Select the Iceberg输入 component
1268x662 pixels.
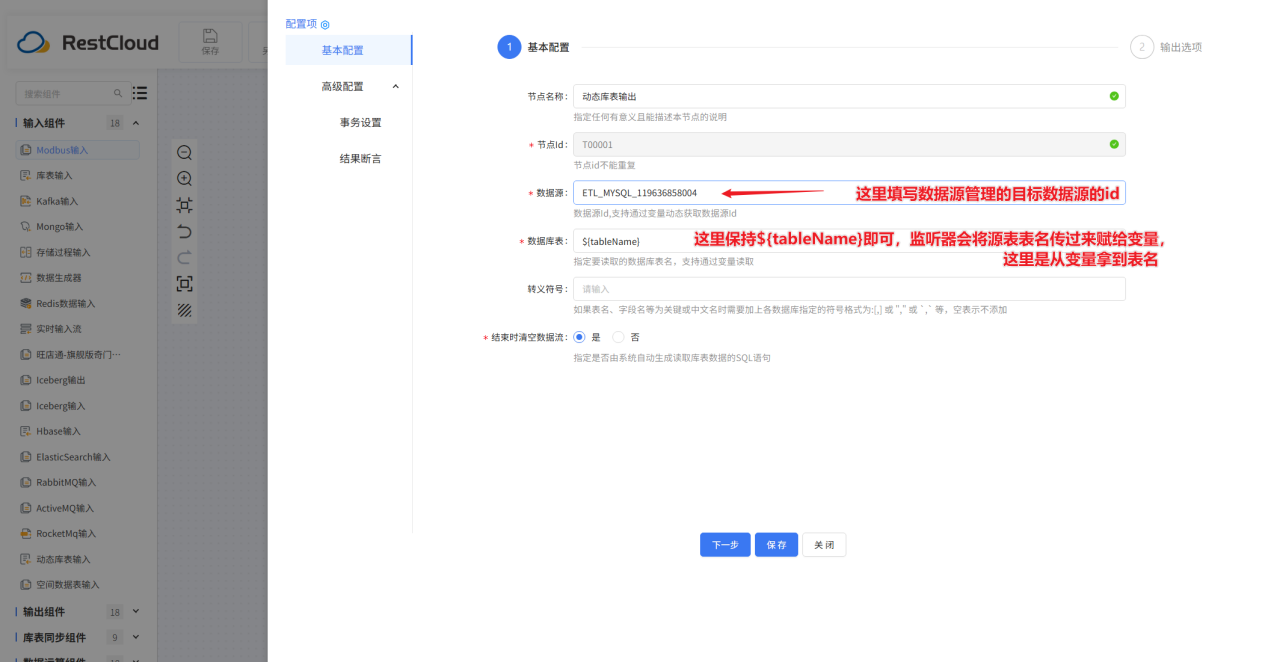click(x=61, y=406)
